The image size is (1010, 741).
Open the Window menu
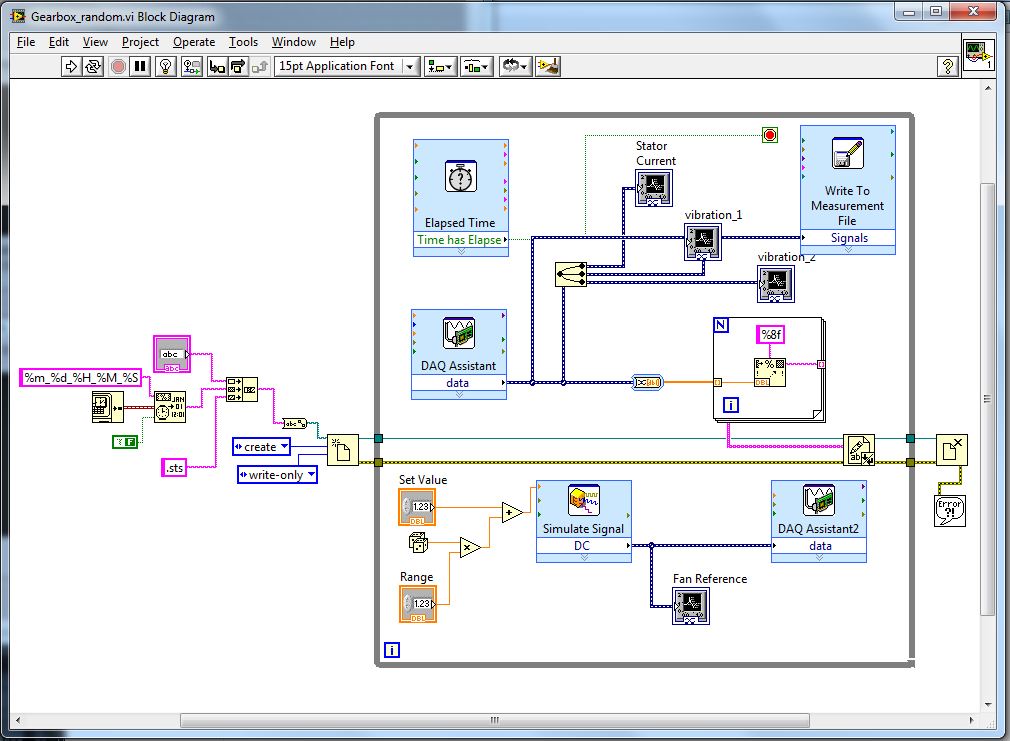pos(294,42)
